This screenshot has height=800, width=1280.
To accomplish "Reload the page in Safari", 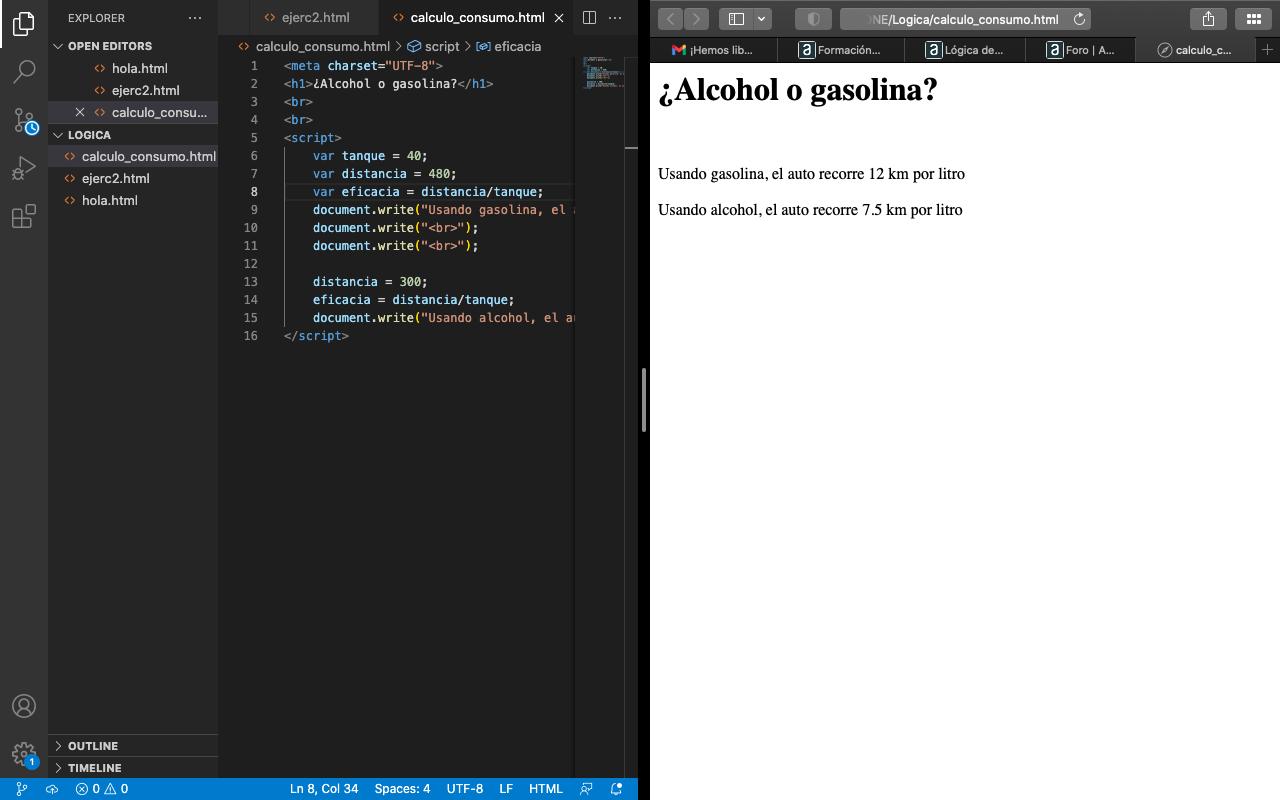I will point(1079,19).
